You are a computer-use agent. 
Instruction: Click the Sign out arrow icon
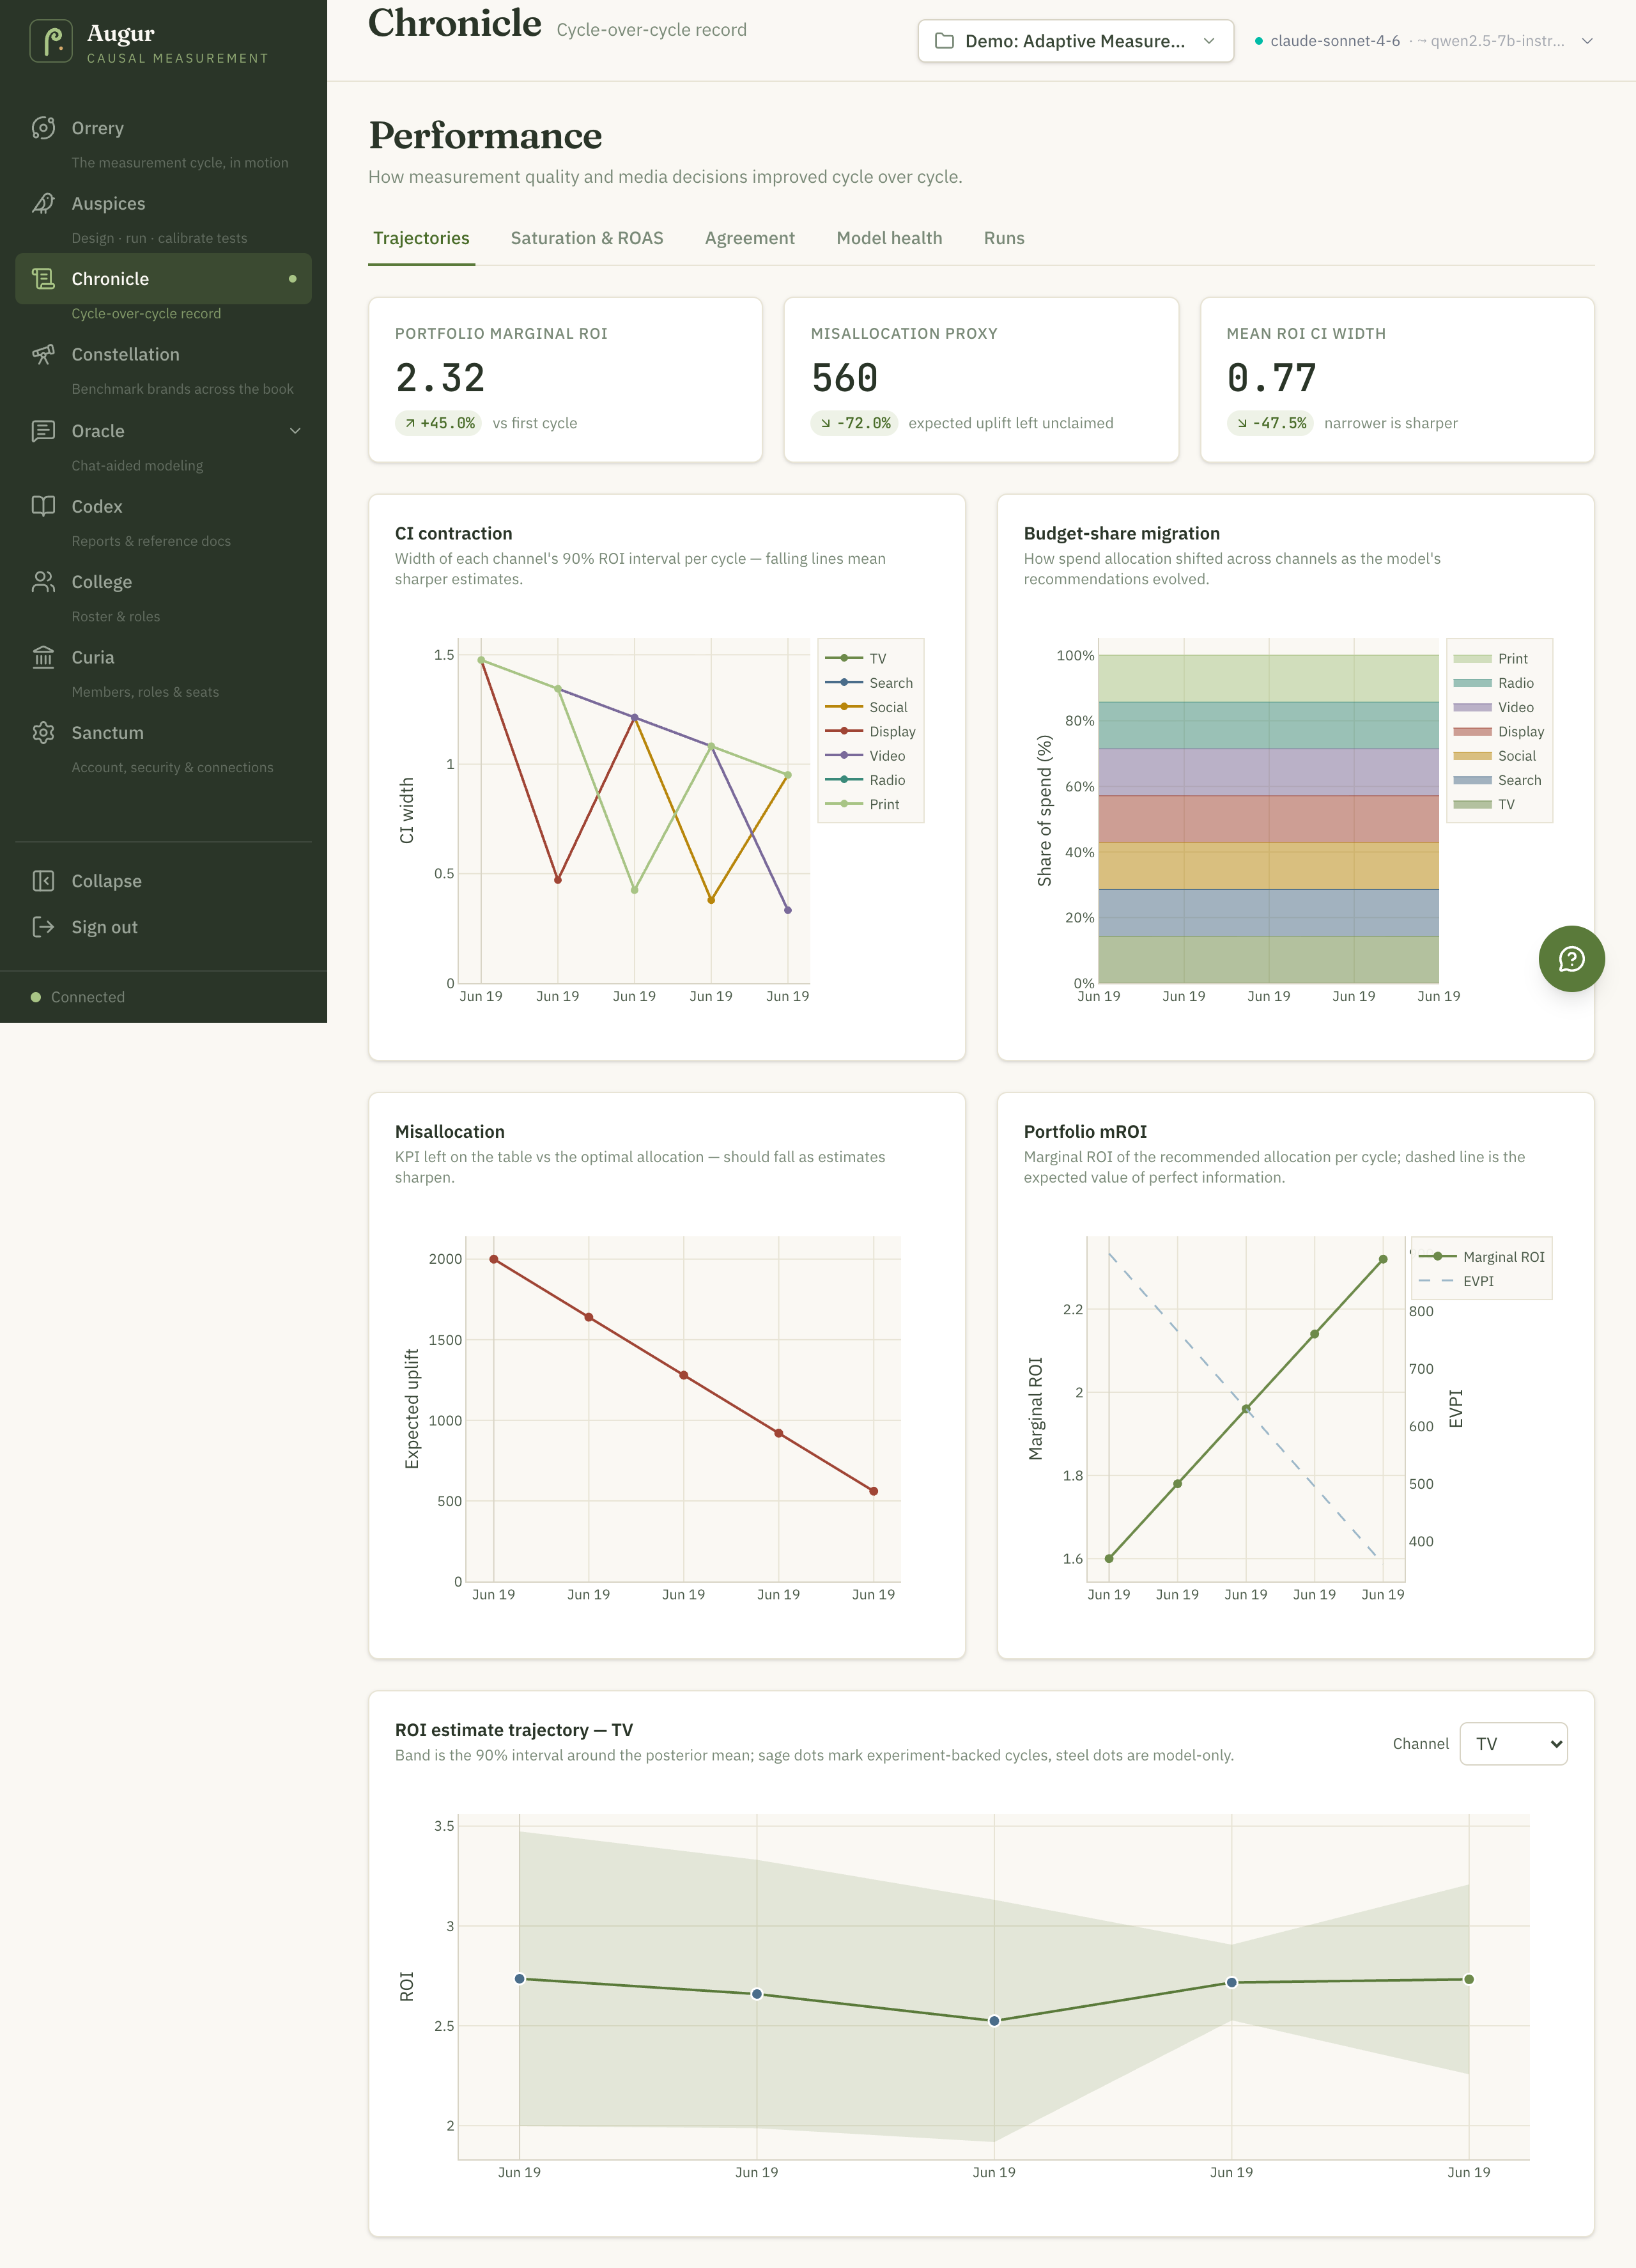pyautogui.click(x=43, y=927)
